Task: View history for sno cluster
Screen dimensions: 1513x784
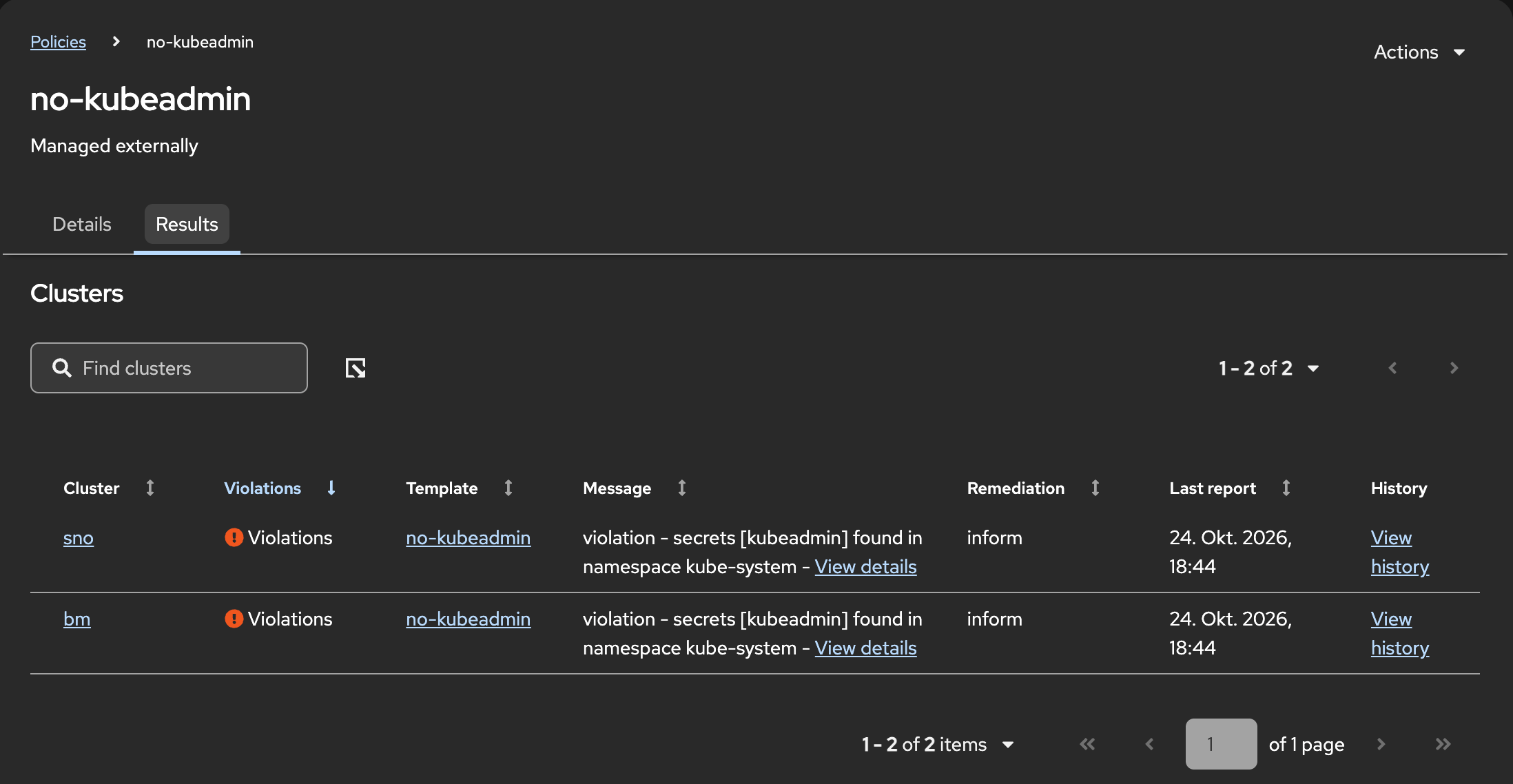Action: (1400, 552)
